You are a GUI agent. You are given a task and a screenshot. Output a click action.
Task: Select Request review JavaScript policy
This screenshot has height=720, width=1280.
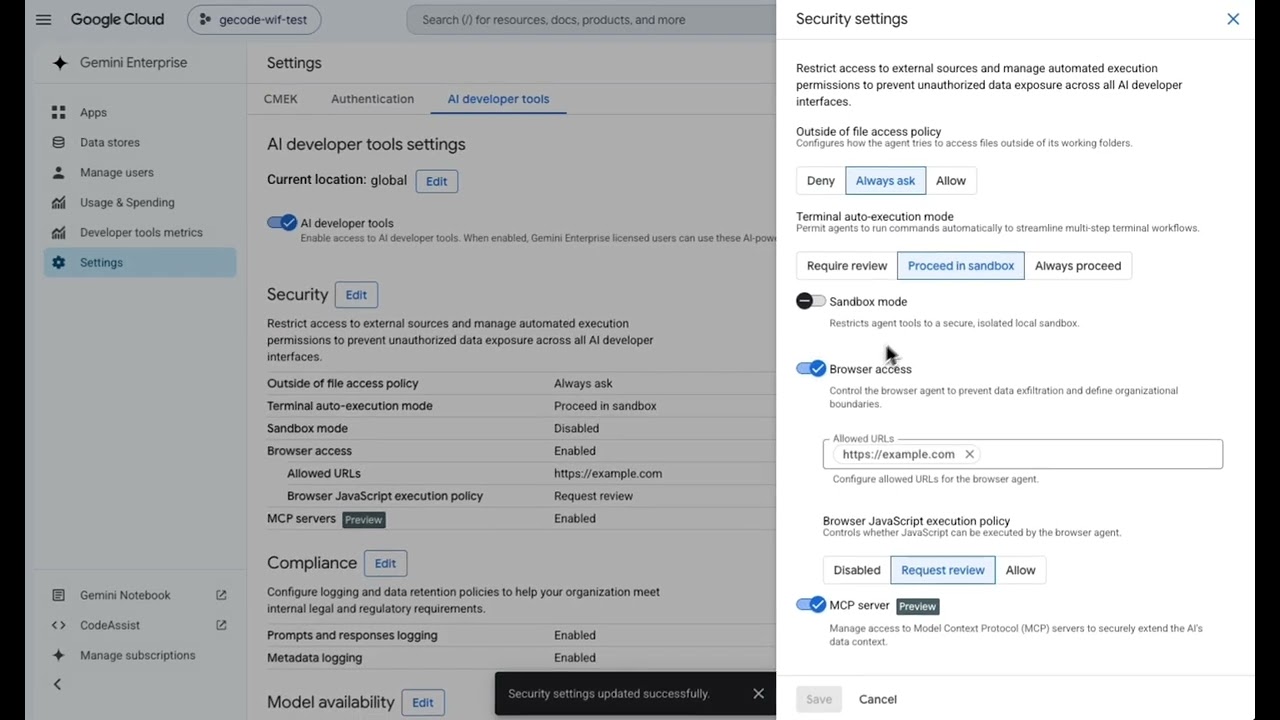tap(943, 570)
